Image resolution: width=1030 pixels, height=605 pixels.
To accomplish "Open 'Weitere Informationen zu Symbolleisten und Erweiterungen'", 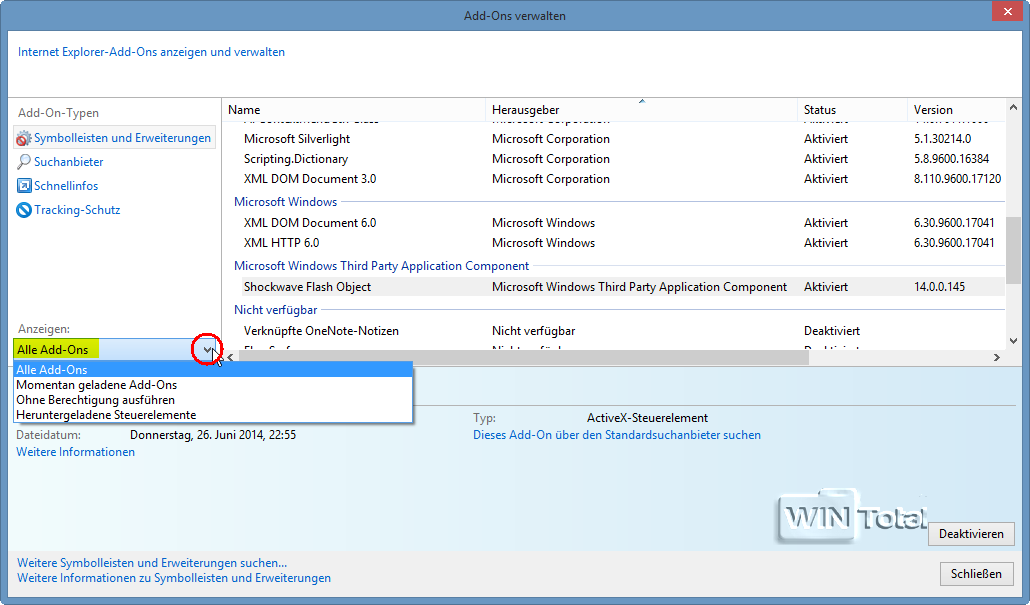I will [174, 578].
